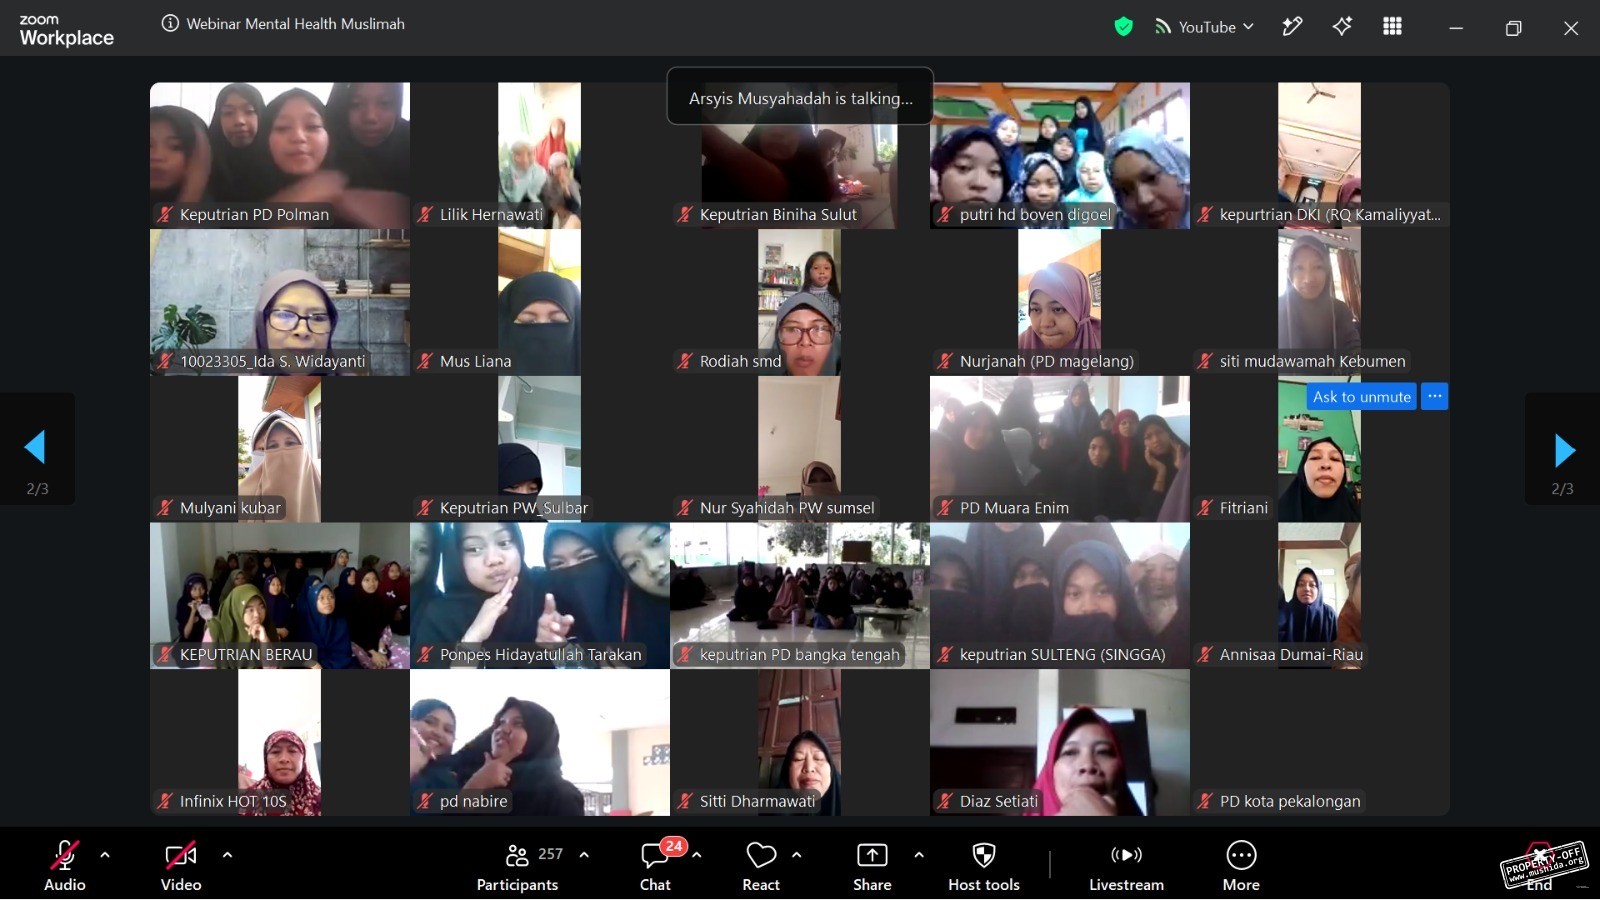Click the 10023305_Ida S. Widayanti name label
This screenshot has width=1600, height=900.
(x=273, y=361)
